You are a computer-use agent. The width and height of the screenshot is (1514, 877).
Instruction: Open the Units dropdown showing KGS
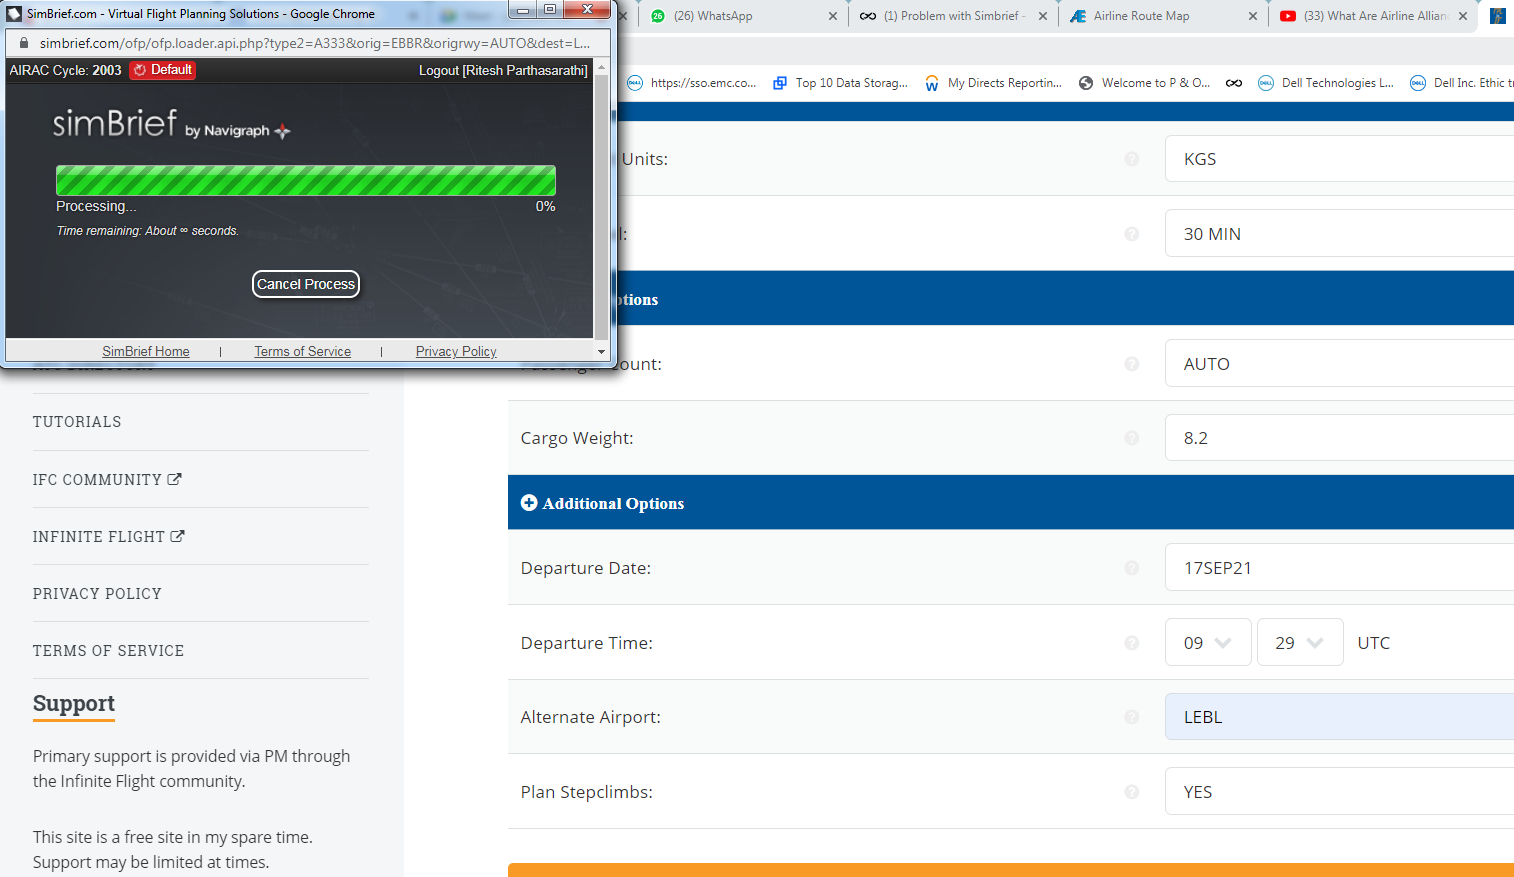click(x=1339, y=159)
